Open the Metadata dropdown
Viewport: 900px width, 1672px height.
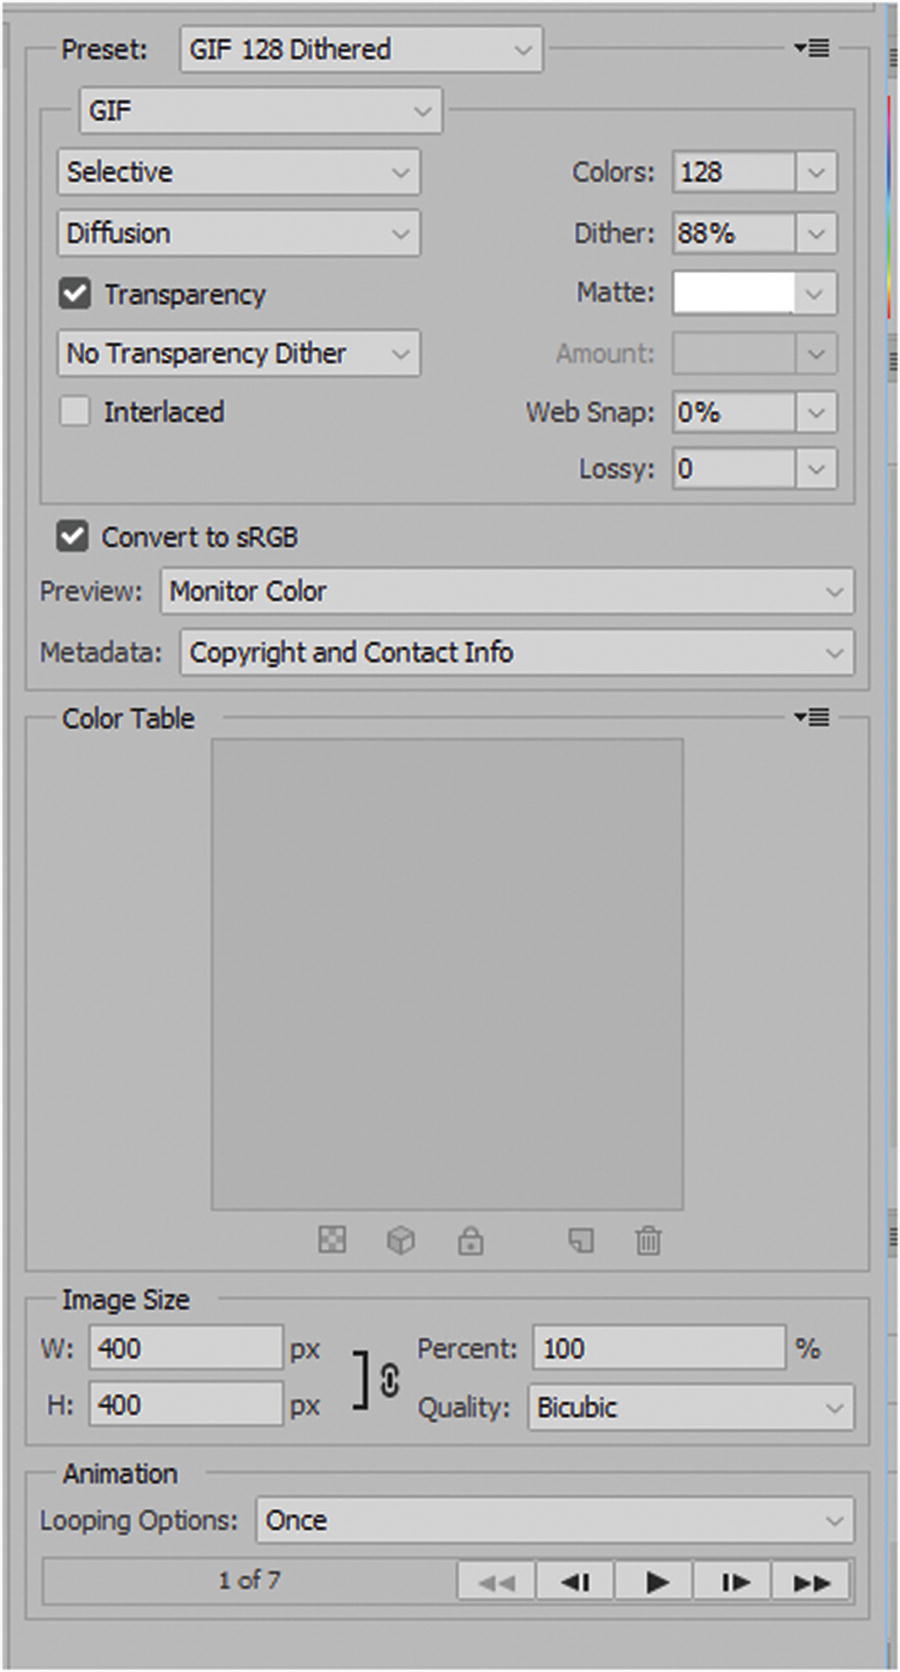point(516,653)
